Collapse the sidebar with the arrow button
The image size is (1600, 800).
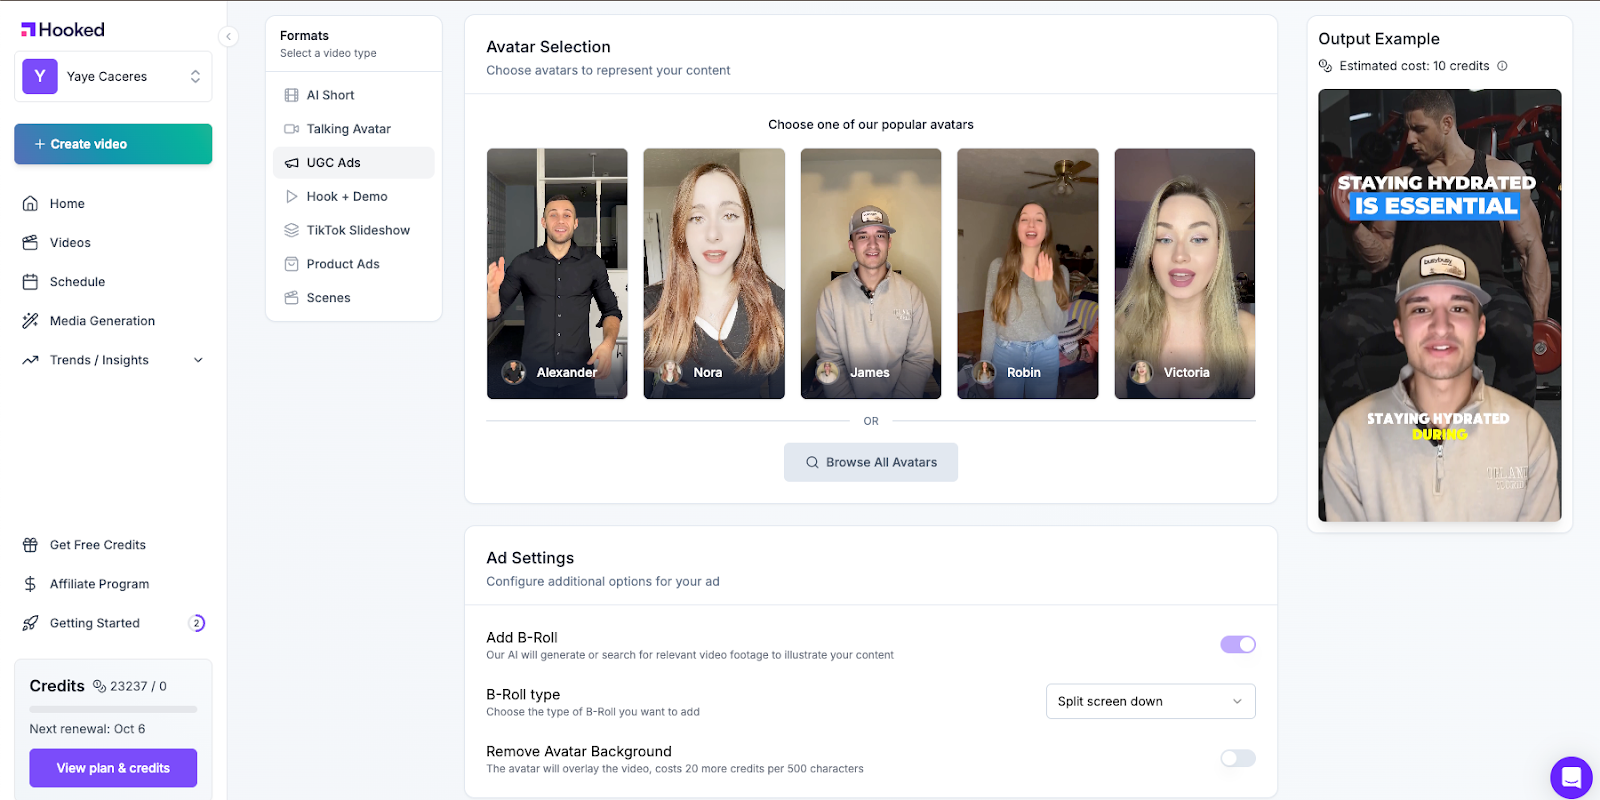point(228,37)
